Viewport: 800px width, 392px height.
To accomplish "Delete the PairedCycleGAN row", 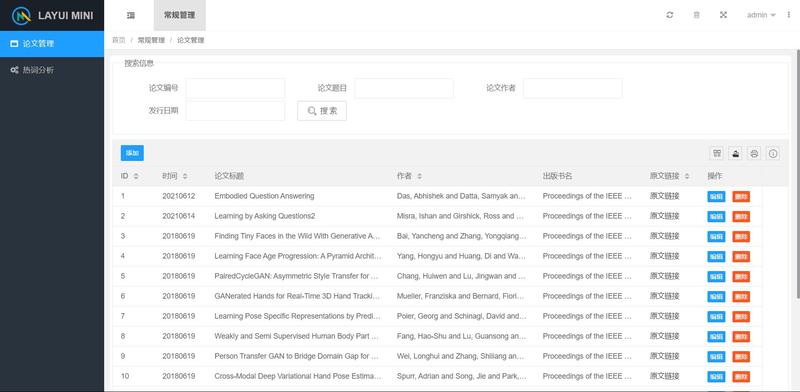I will click(741, 277).
